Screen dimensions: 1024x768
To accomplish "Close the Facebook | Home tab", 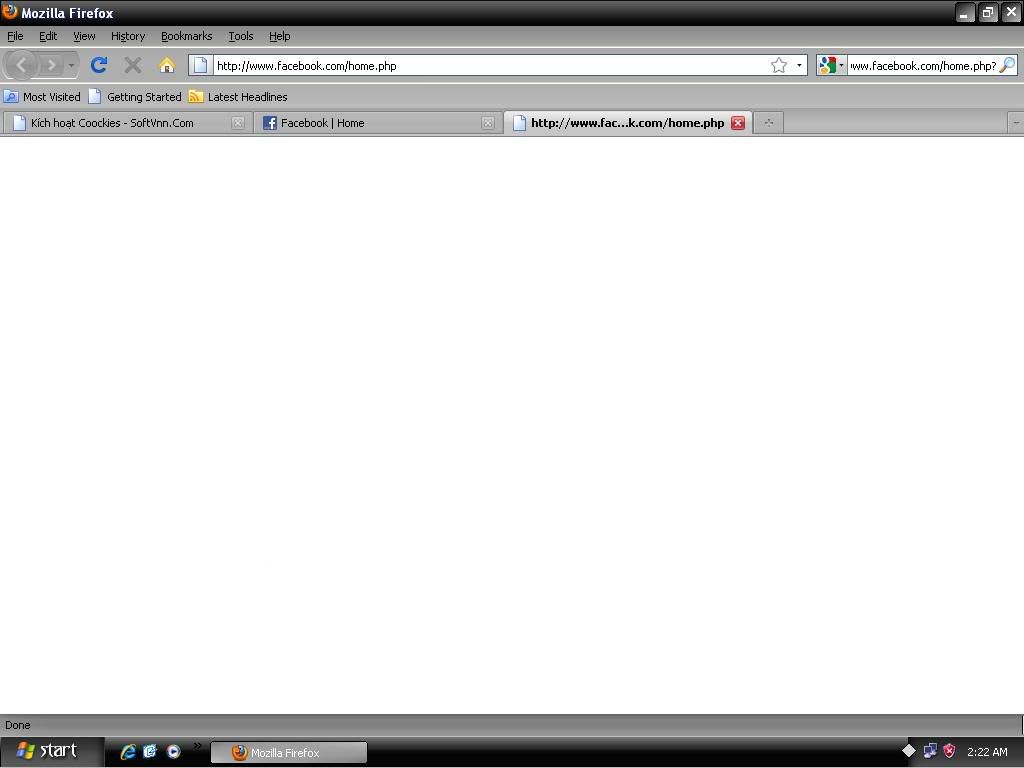I will coord(487,123).
